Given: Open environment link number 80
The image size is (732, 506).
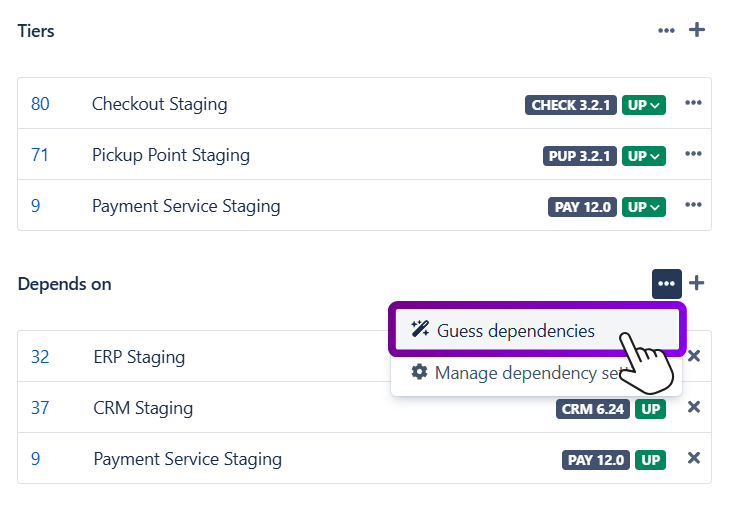Looking at the screenshot, I should (x=40, y=104).
